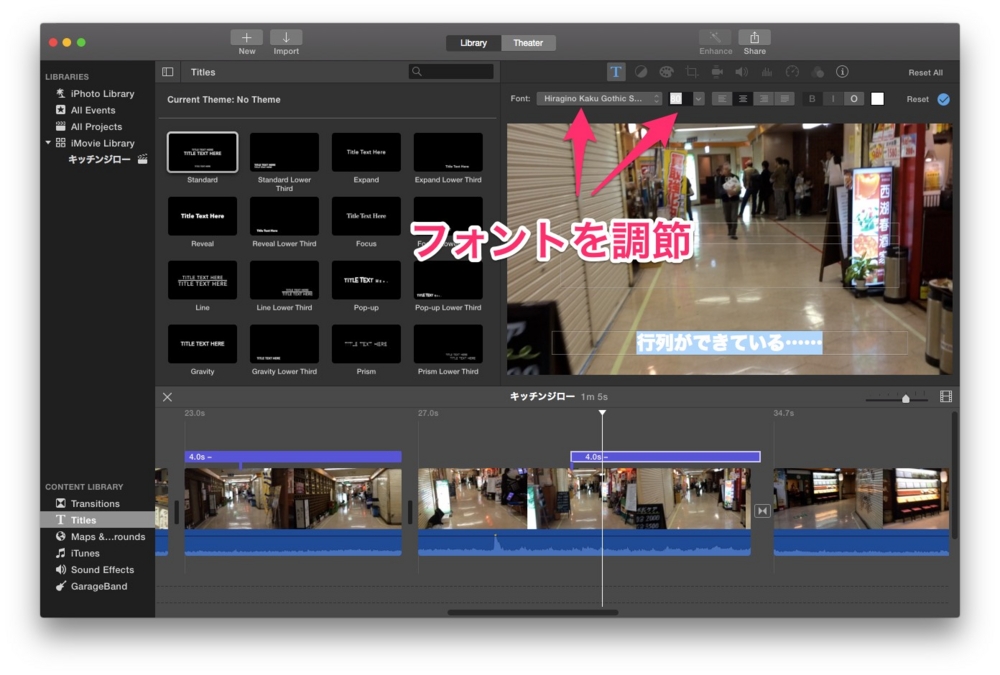Set title text alignment to left
The image size is (1000, 675).
pos(721,99)
